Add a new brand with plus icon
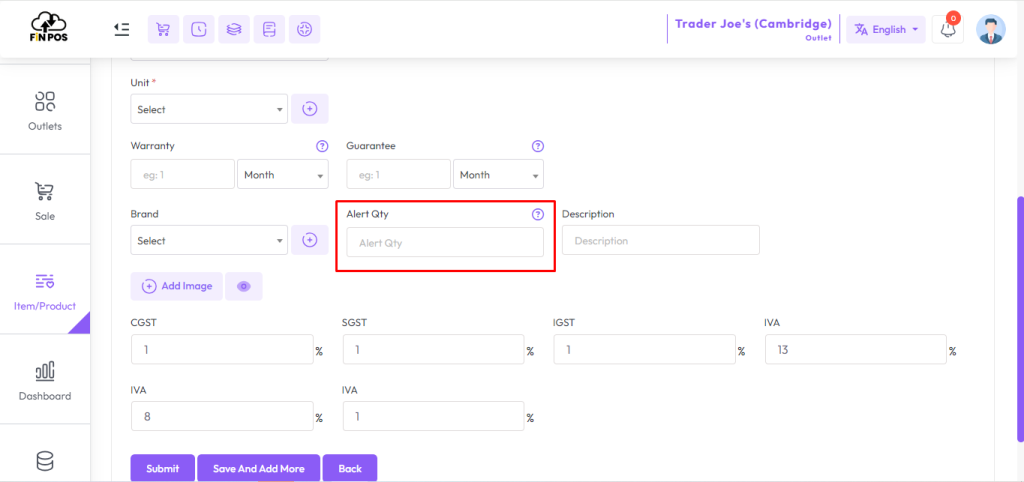Viewport: 1024px width, 482px height. [310, 240]
